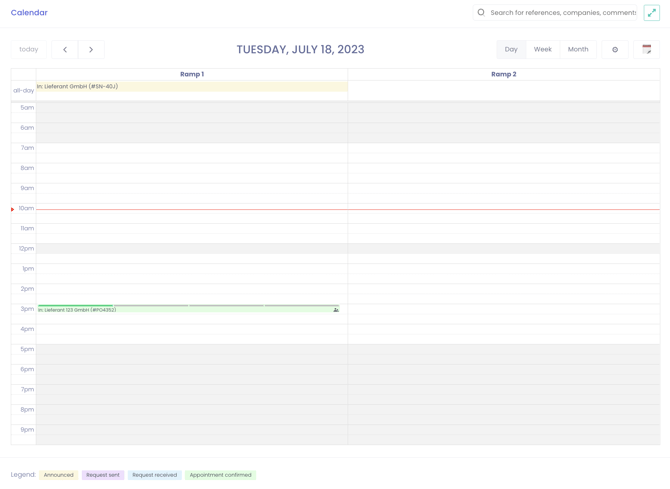Click the red current-time marker arrow
Image resolution: width=670 pixels, height=489 pixels.
click(x=13, y=209)
